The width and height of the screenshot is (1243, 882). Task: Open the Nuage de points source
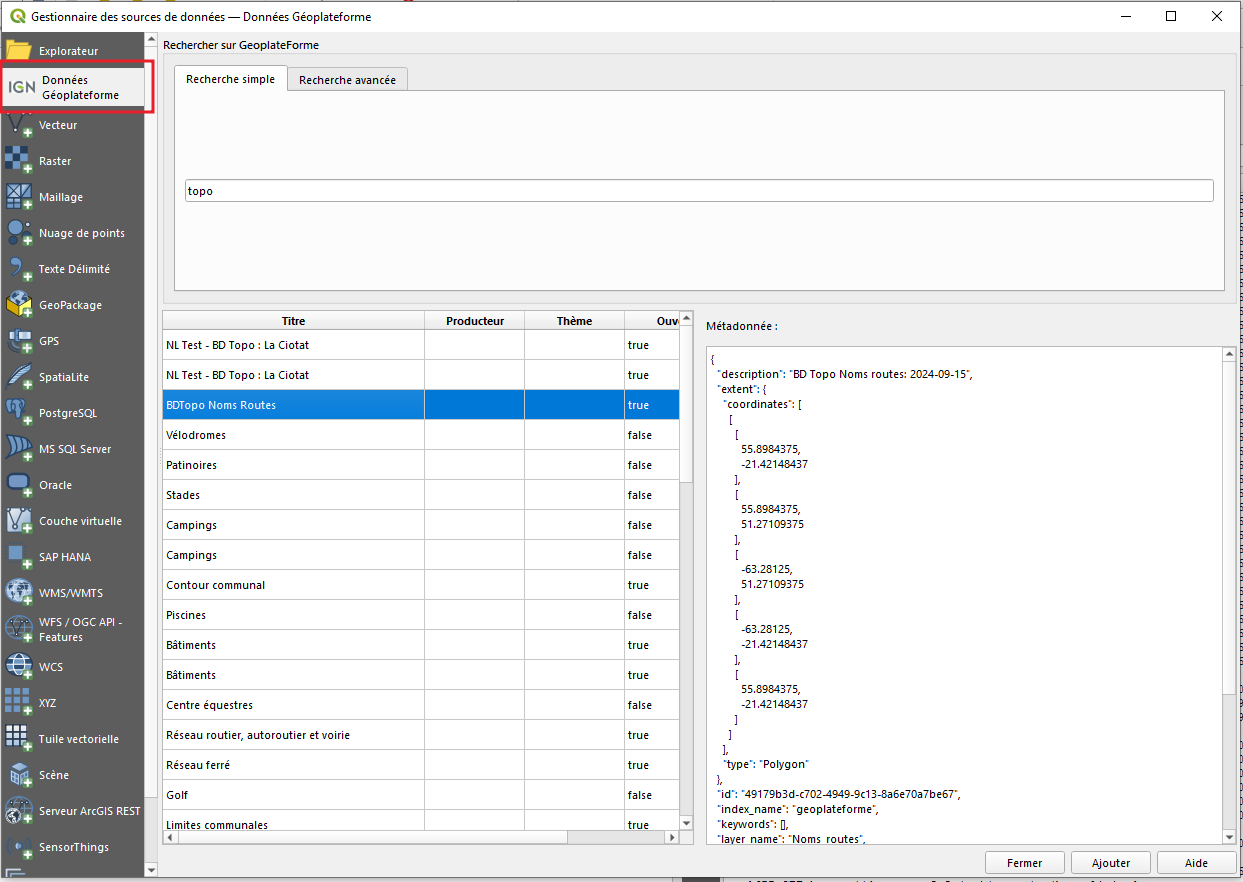point(72,233)
